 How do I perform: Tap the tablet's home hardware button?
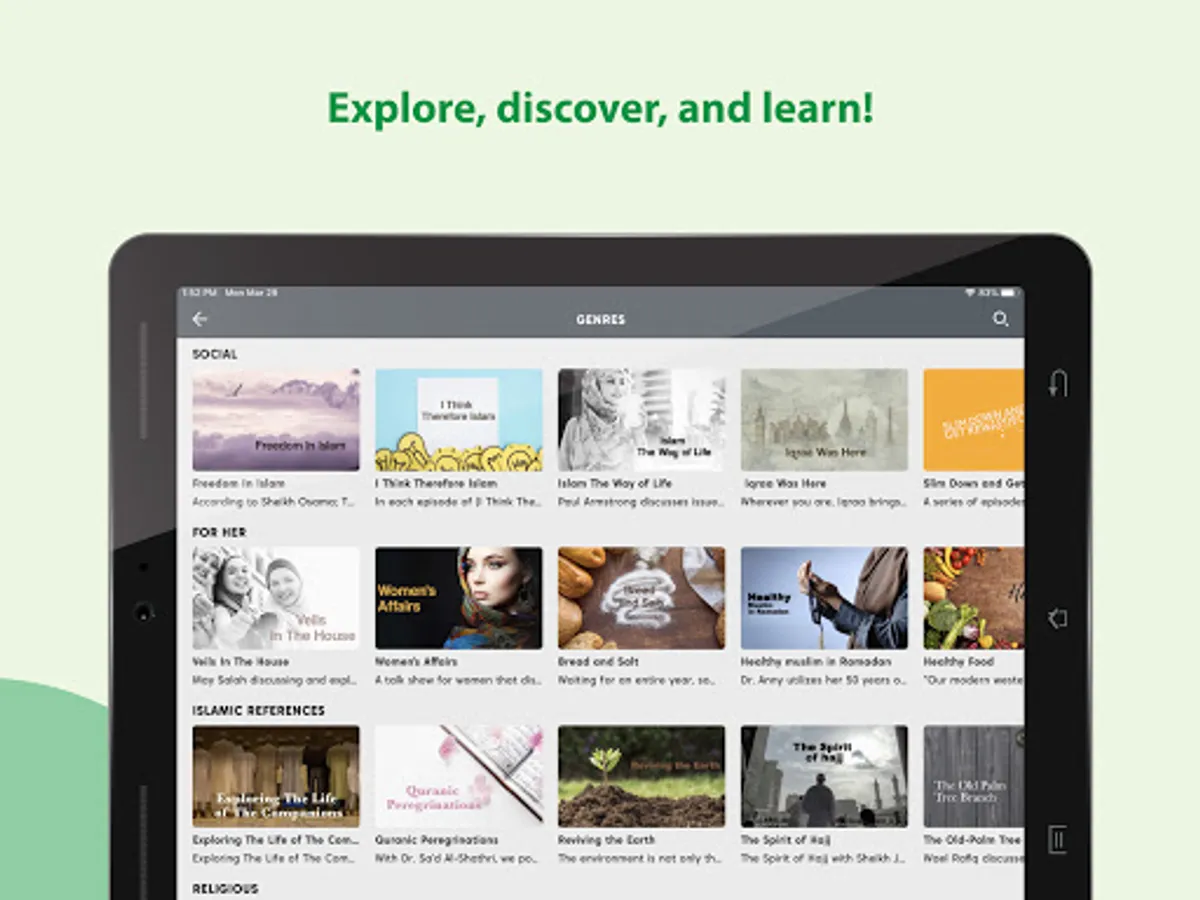1058,619
